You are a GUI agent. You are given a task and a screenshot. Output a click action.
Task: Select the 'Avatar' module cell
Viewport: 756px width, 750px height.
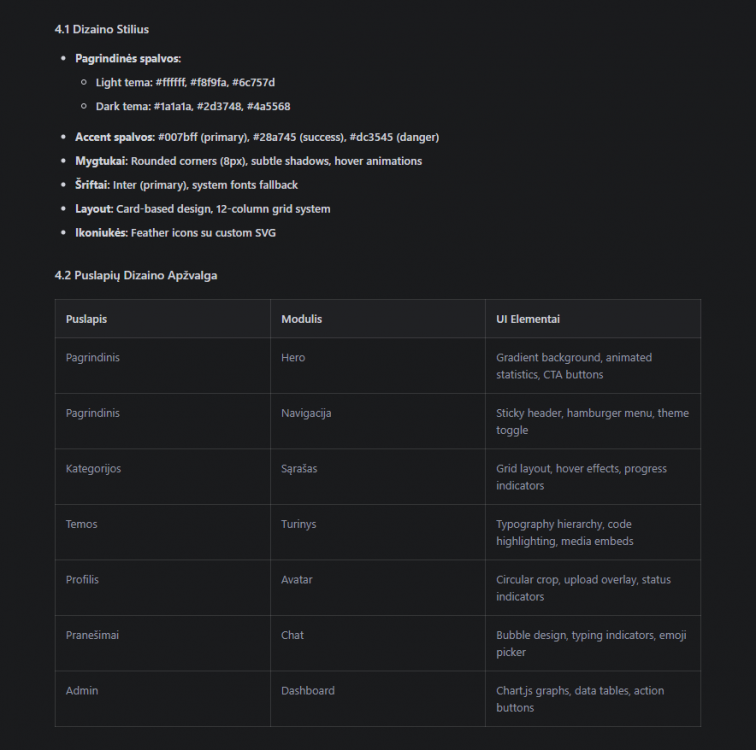click(378, 588)
